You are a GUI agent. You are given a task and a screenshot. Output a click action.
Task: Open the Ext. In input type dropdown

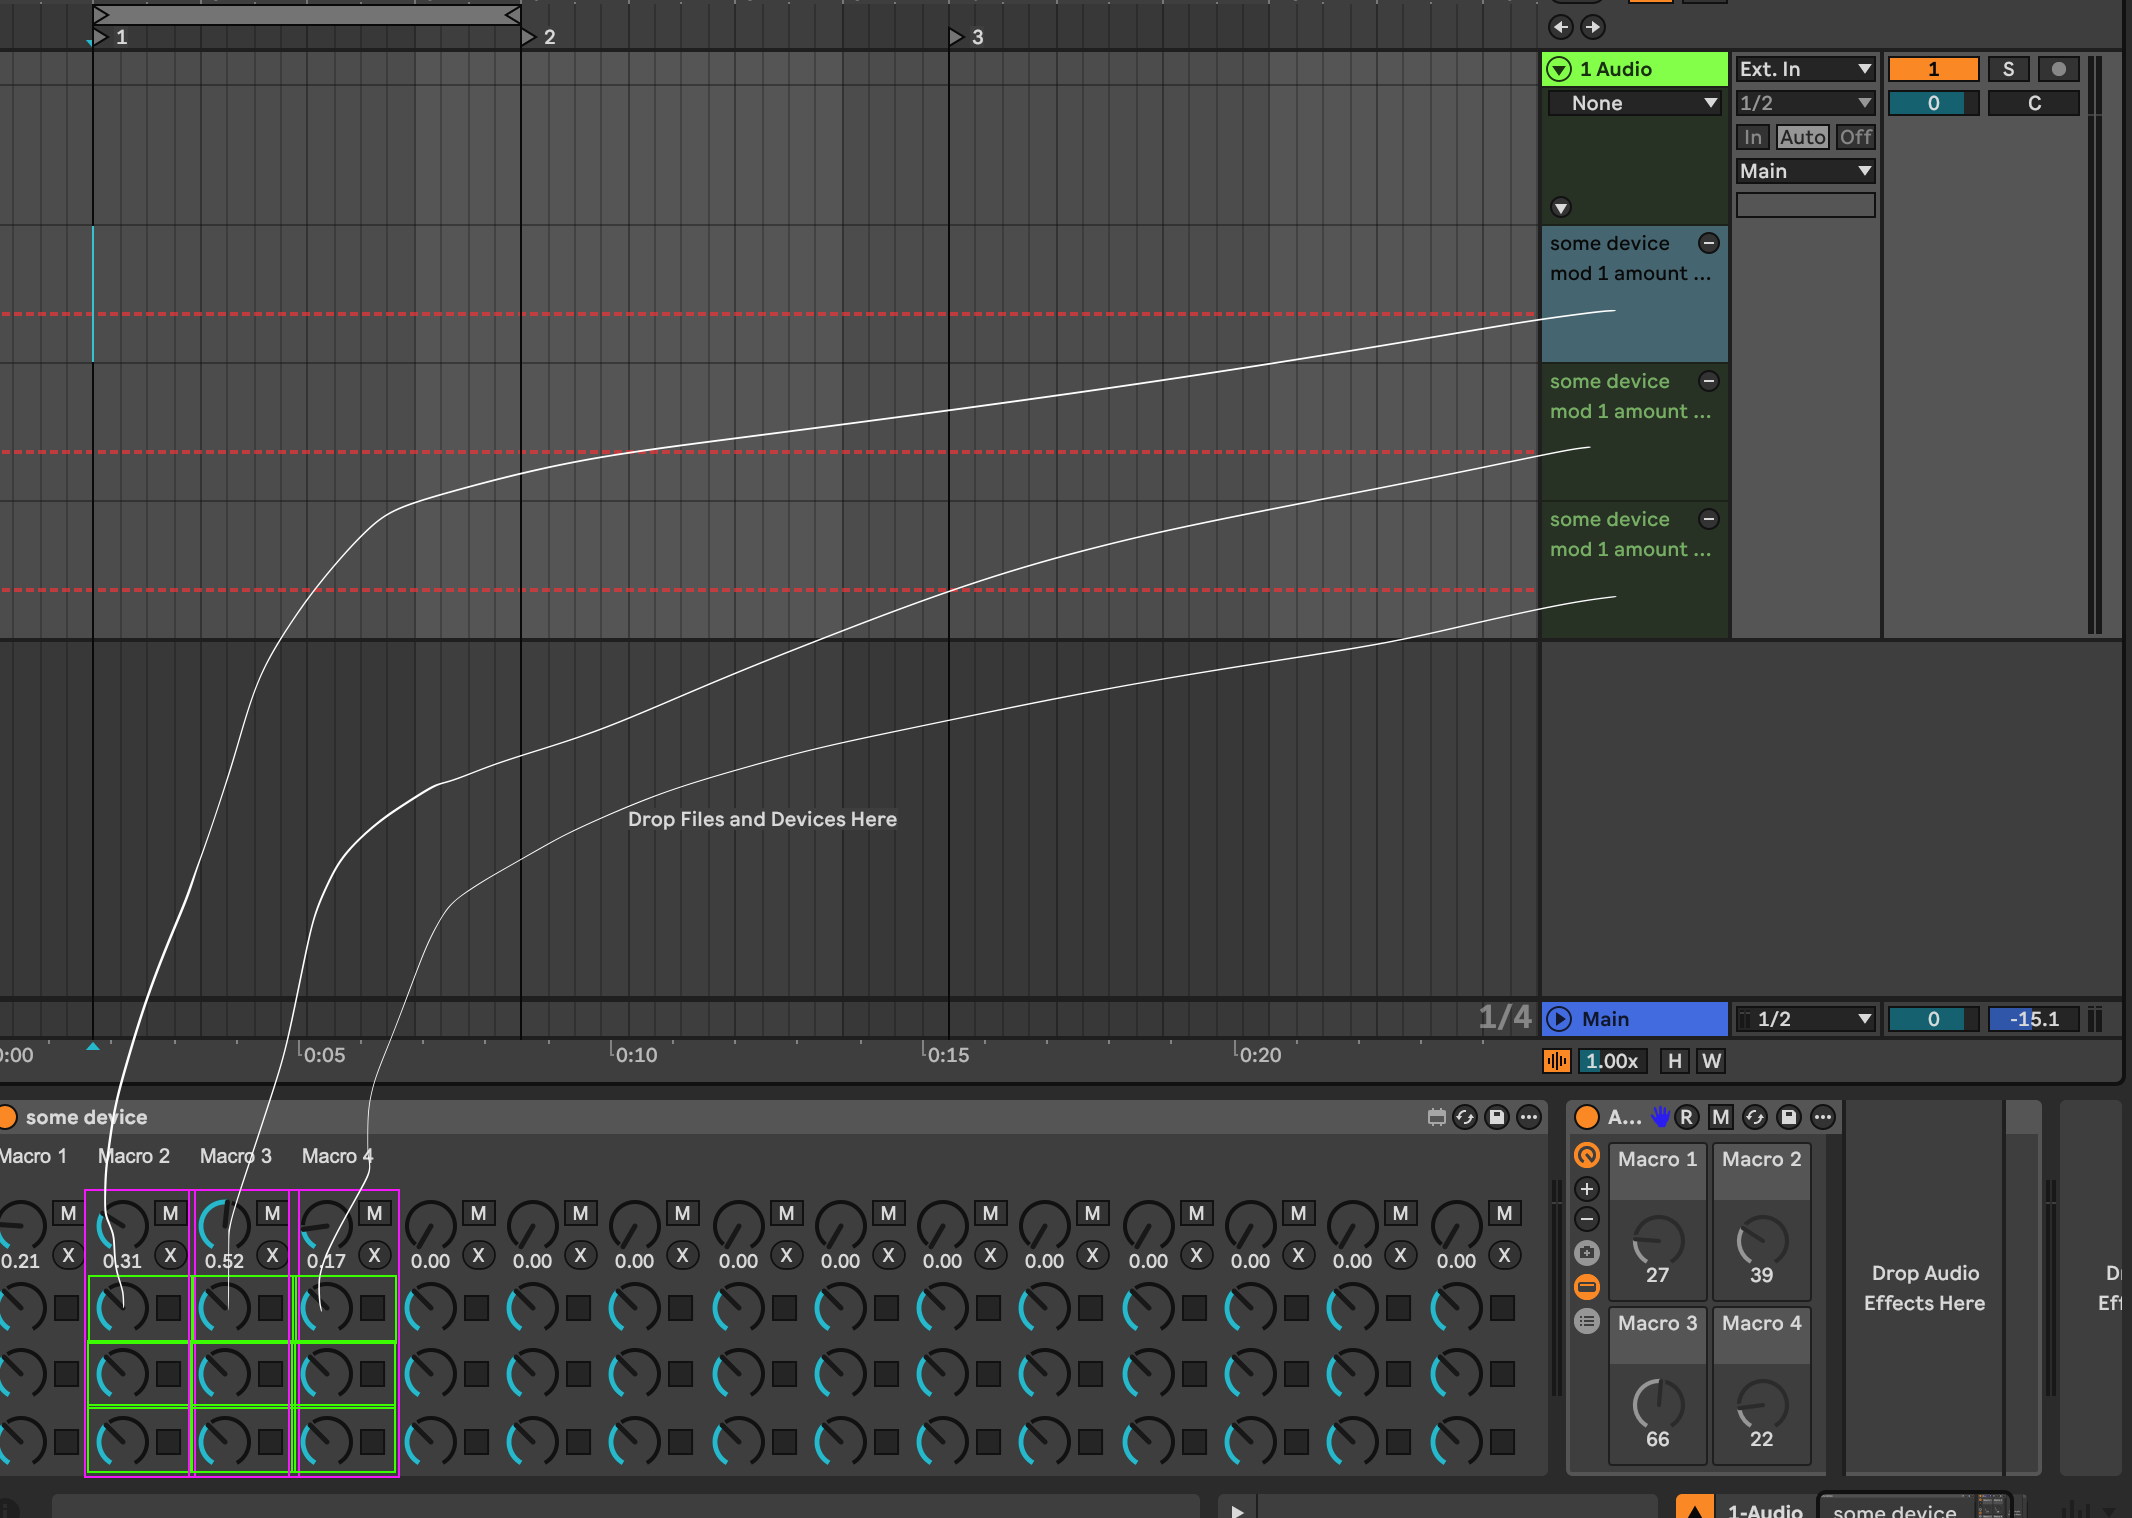(x=1805, y=69)
